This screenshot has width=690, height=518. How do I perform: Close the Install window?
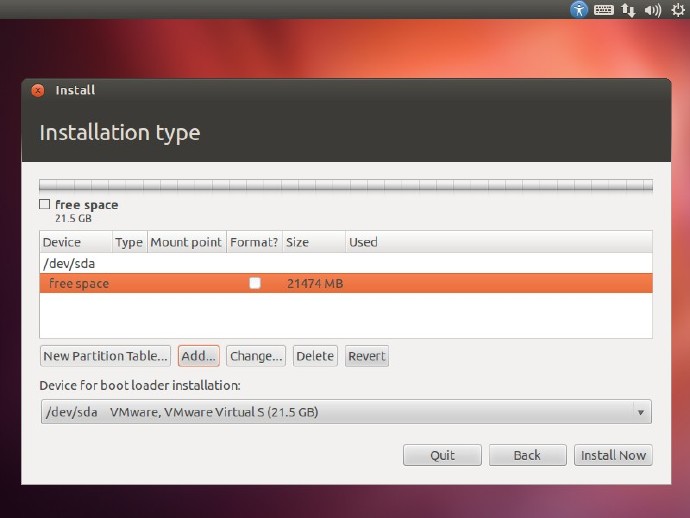click(38, 90)
